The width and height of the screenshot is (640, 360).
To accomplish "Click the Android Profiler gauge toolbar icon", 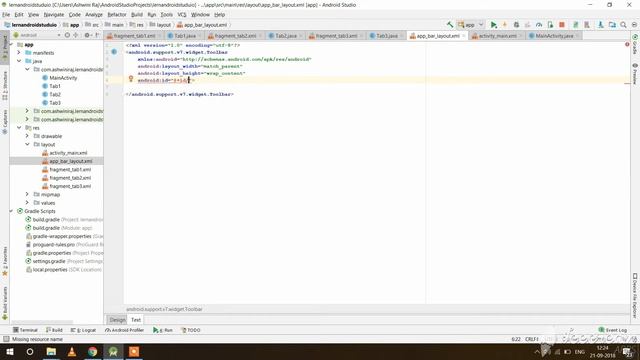I will click(x=539, y=25).
